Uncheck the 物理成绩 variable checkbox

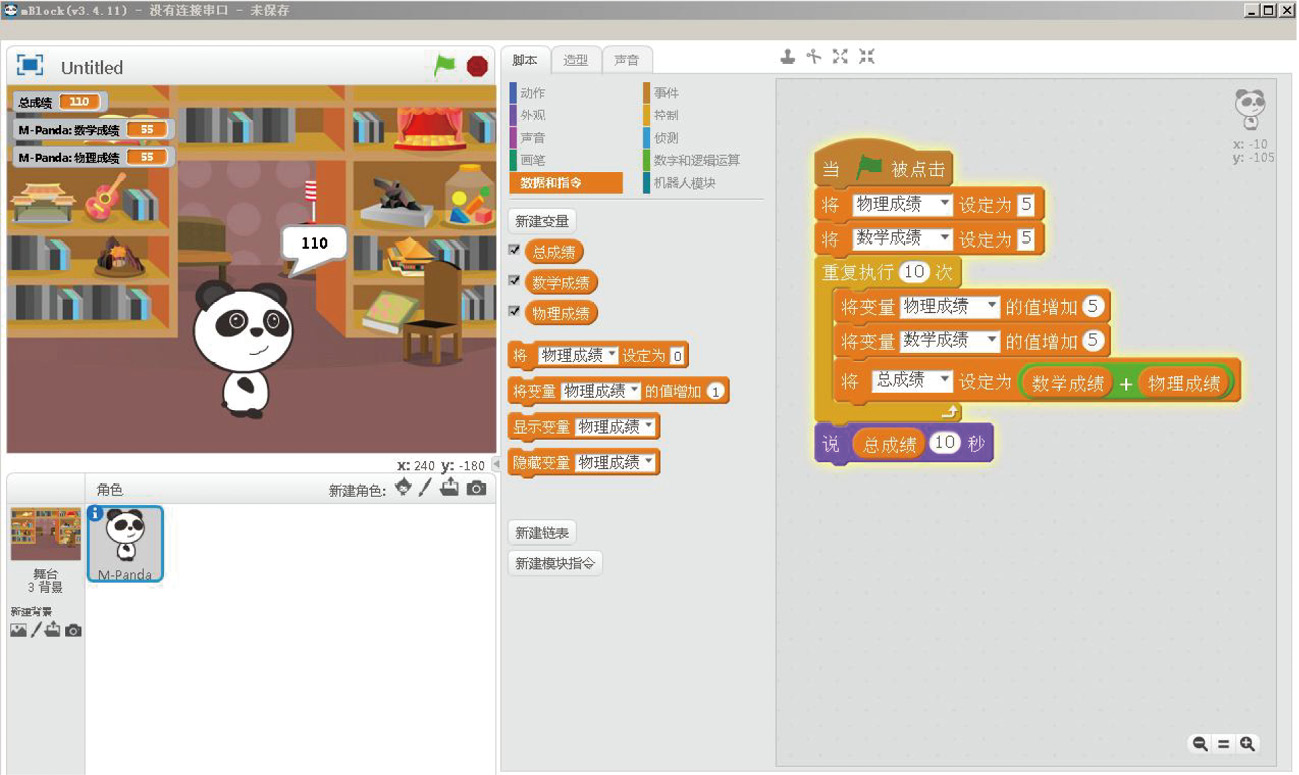coord(514,312)
